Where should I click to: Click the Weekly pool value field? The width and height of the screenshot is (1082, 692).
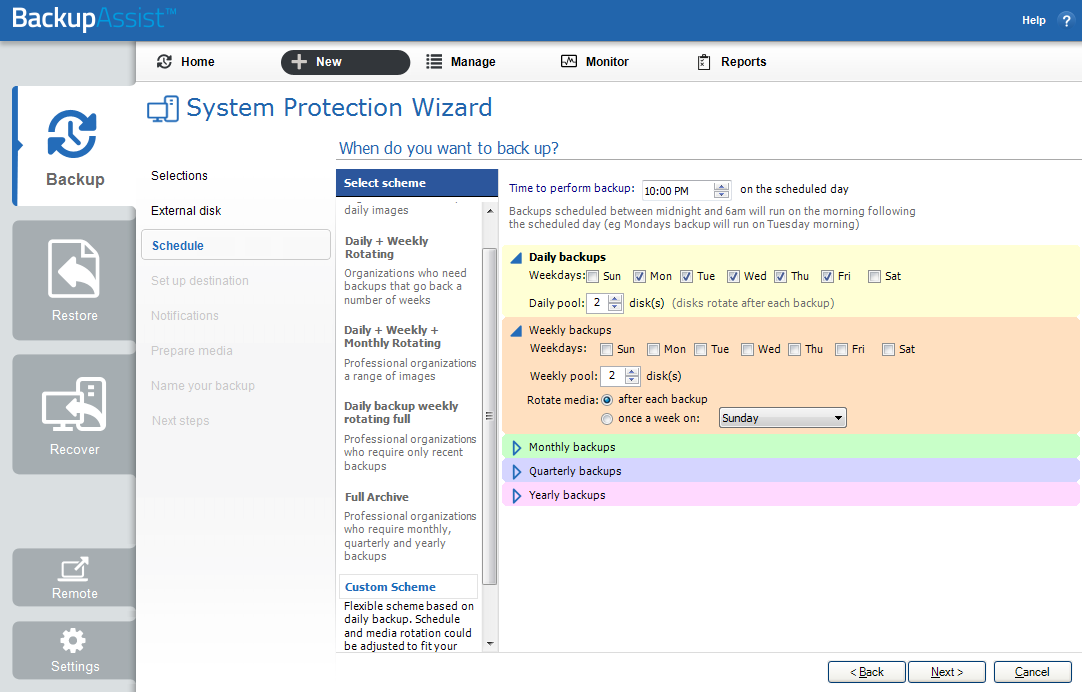612,376
